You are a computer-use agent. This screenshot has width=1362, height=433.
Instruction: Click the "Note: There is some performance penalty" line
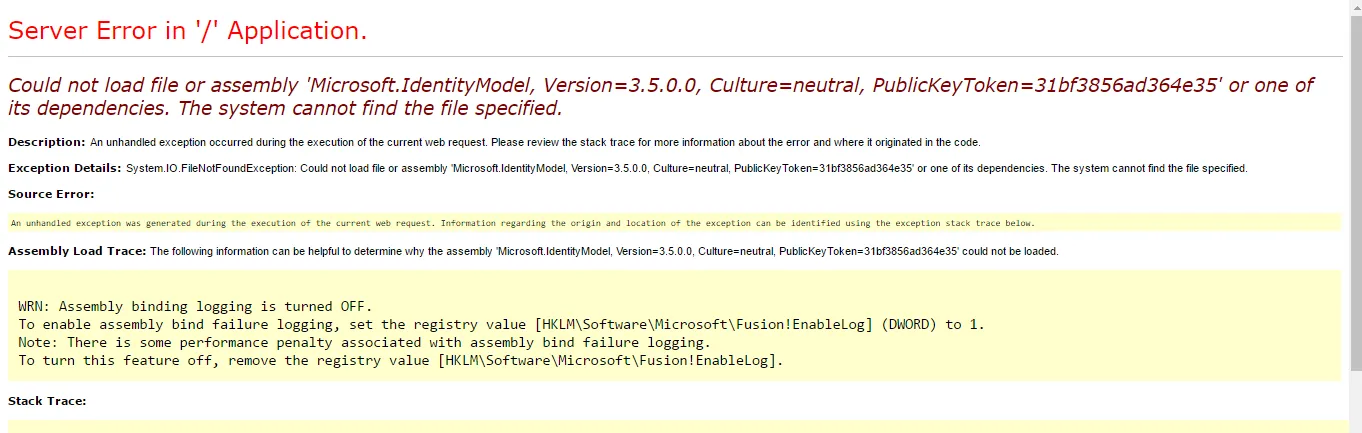coord(364,343)
